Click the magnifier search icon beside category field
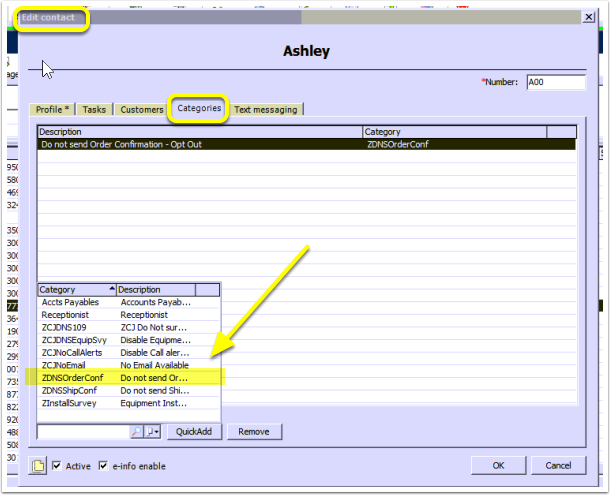 click(x=136, y=431)
